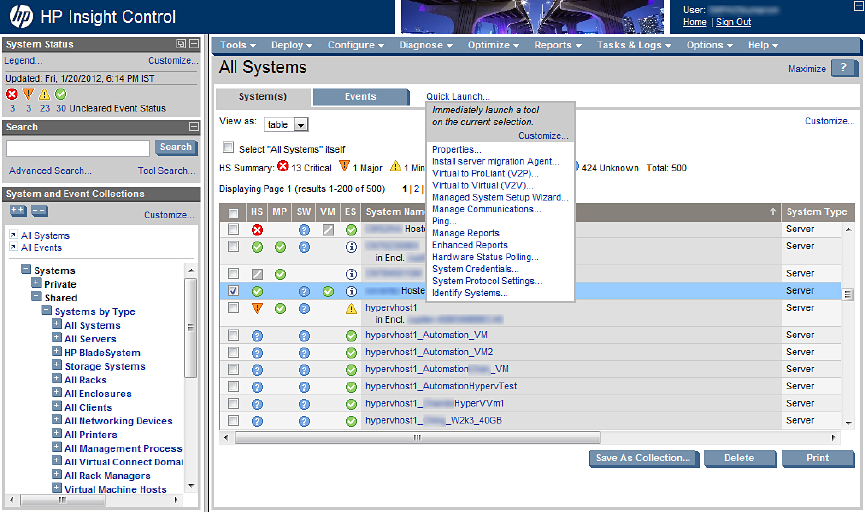Image resolution: width=865 pixels, height=512 pixels.
Task: Expand the Private tree node
Action: pyautogui.click(x=36, y=283)
